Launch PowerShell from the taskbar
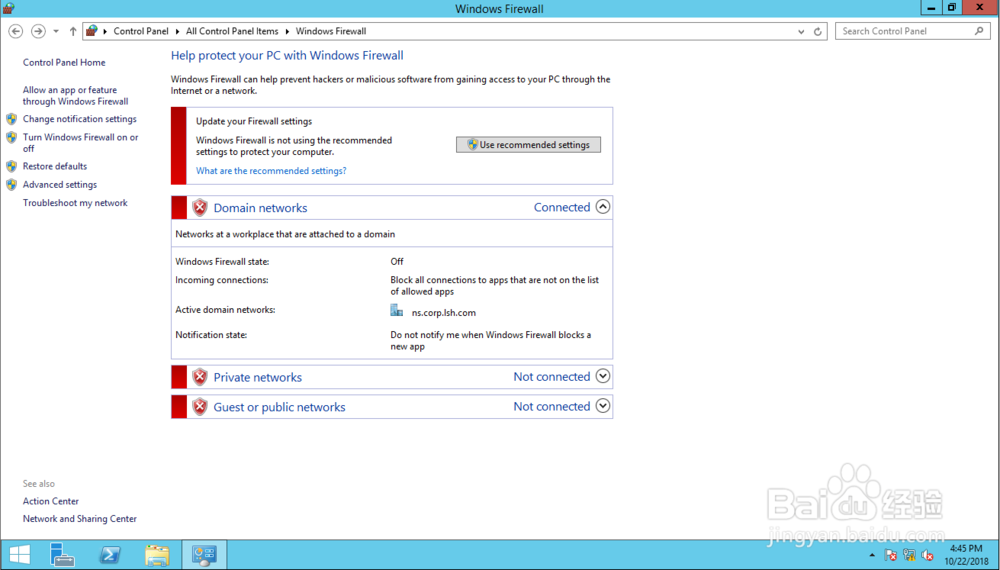This screenshot has height=570, width=1000. [x=110, y=555]
